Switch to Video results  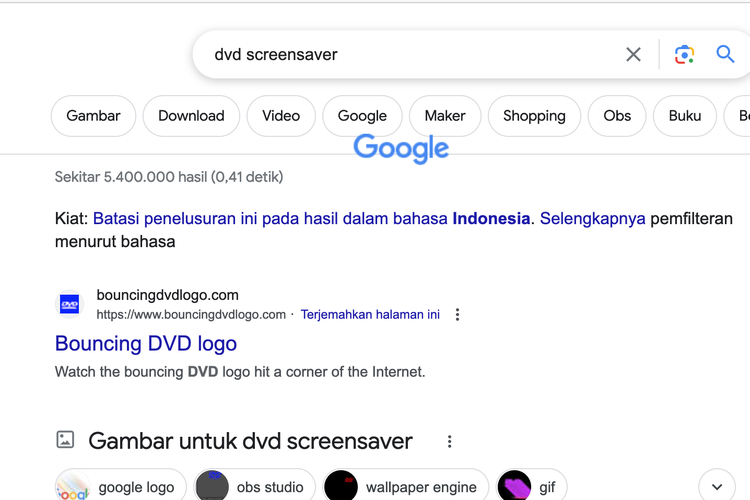point(281,116)
